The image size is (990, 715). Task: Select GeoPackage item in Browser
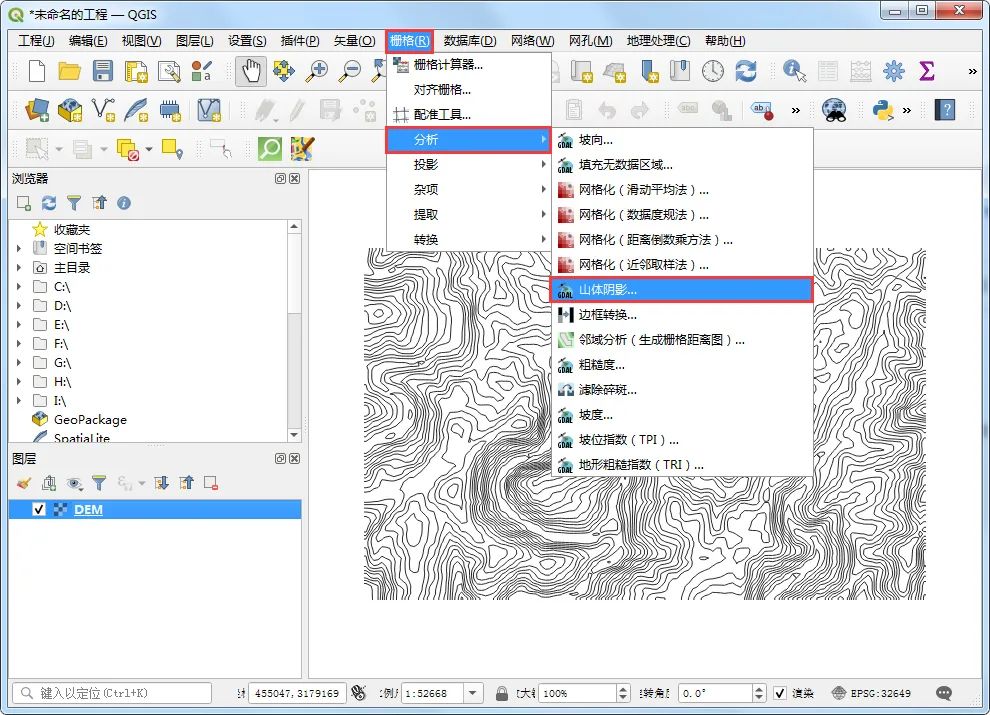[90, 419]
